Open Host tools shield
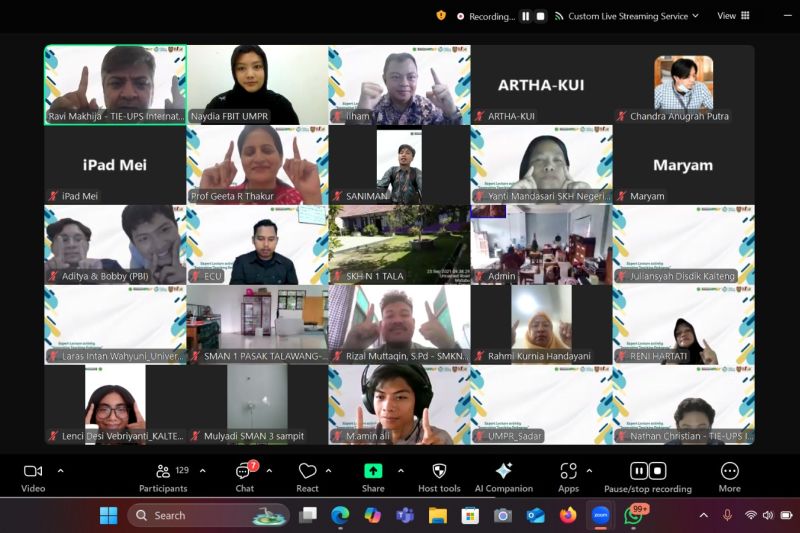The height and width of the screenshot is (533, 800). pos(439,471)
